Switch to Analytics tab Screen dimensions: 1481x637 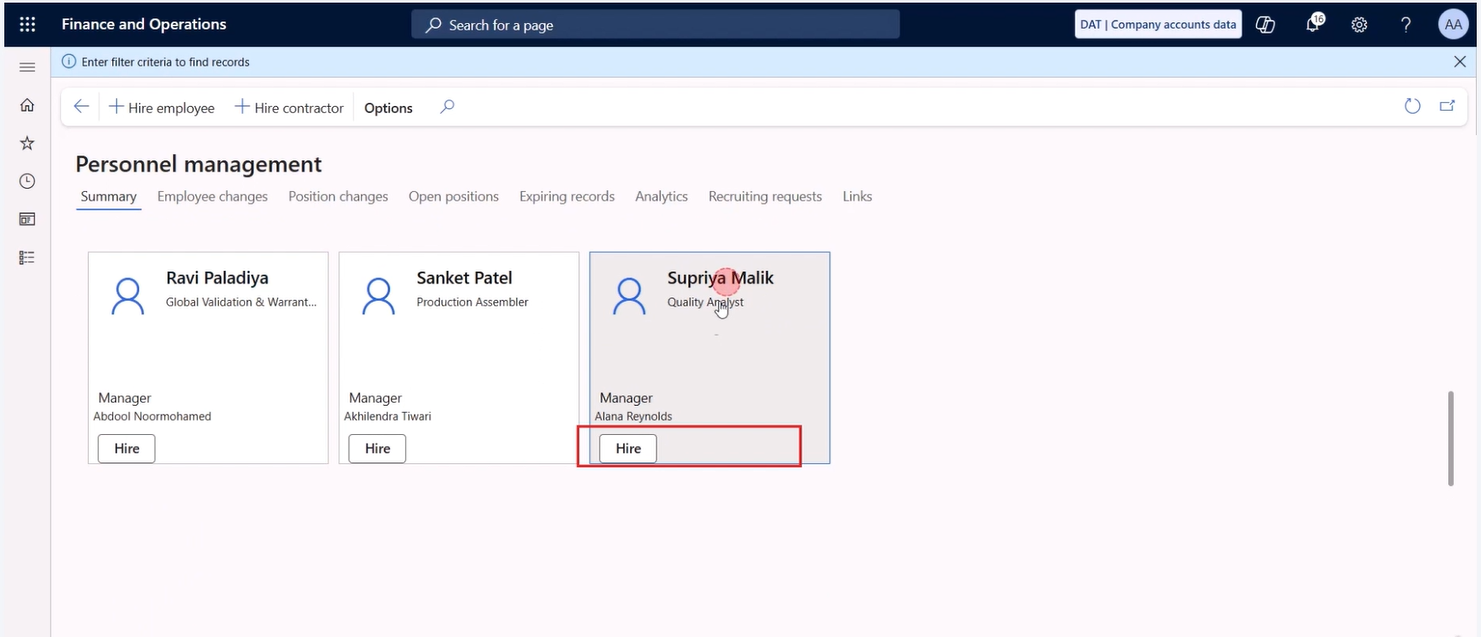coord(661,197)
